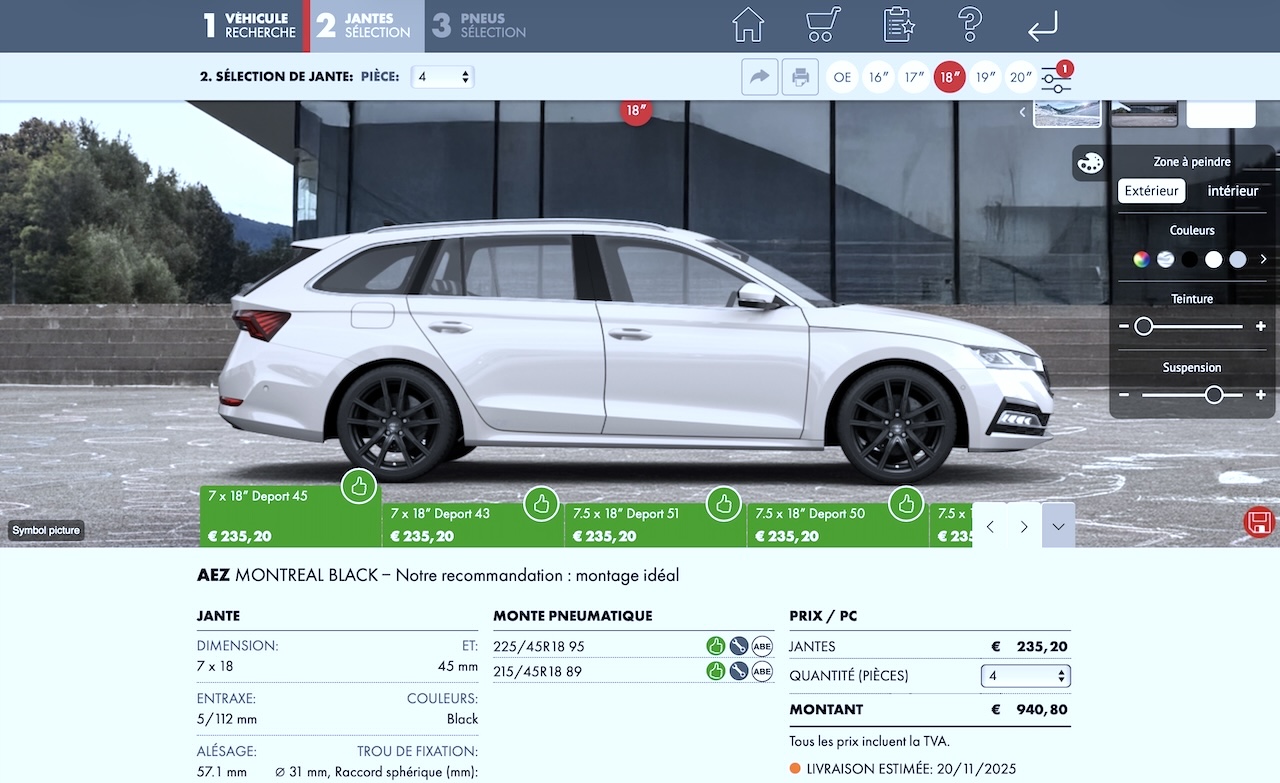Screen dimensions: 1280x783
Task: Select the 19″ wheel size filter
Action: (985, 77)
